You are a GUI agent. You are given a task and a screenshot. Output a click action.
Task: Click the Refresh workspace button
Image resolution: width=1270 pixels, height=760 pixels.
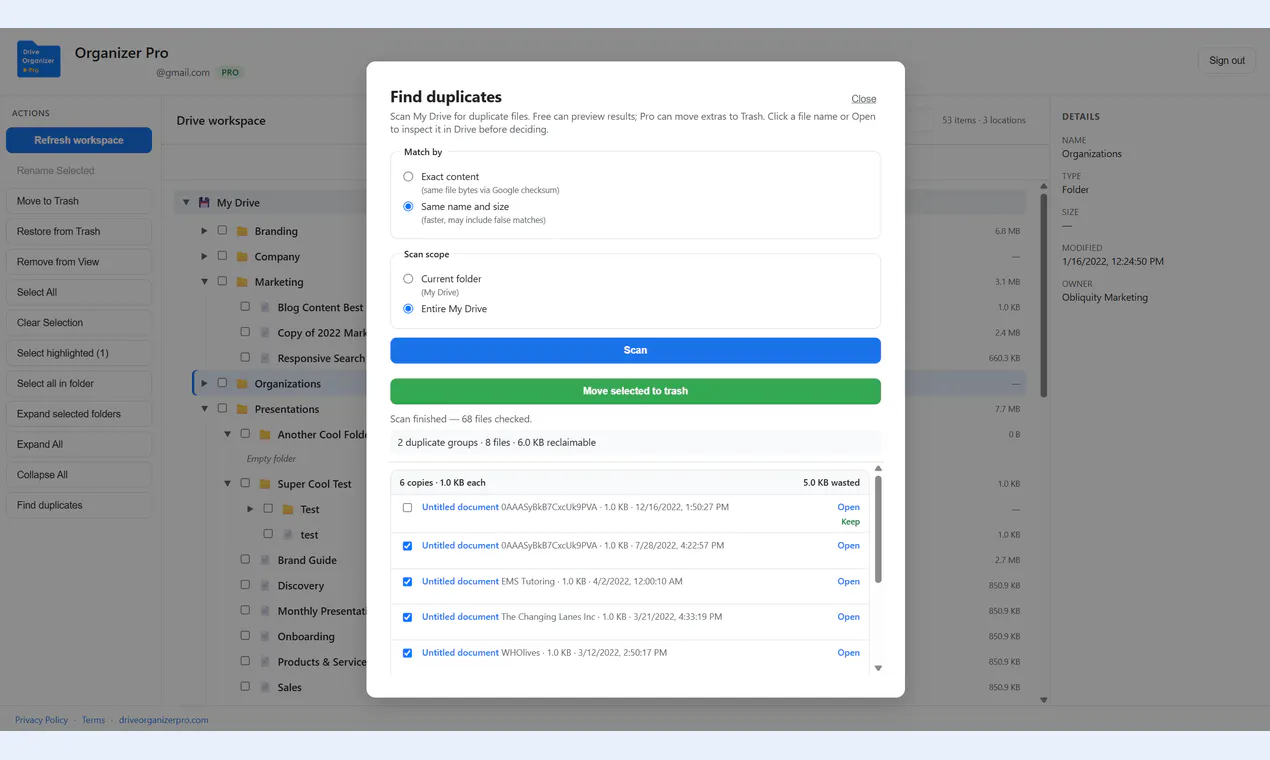point(79,140)
